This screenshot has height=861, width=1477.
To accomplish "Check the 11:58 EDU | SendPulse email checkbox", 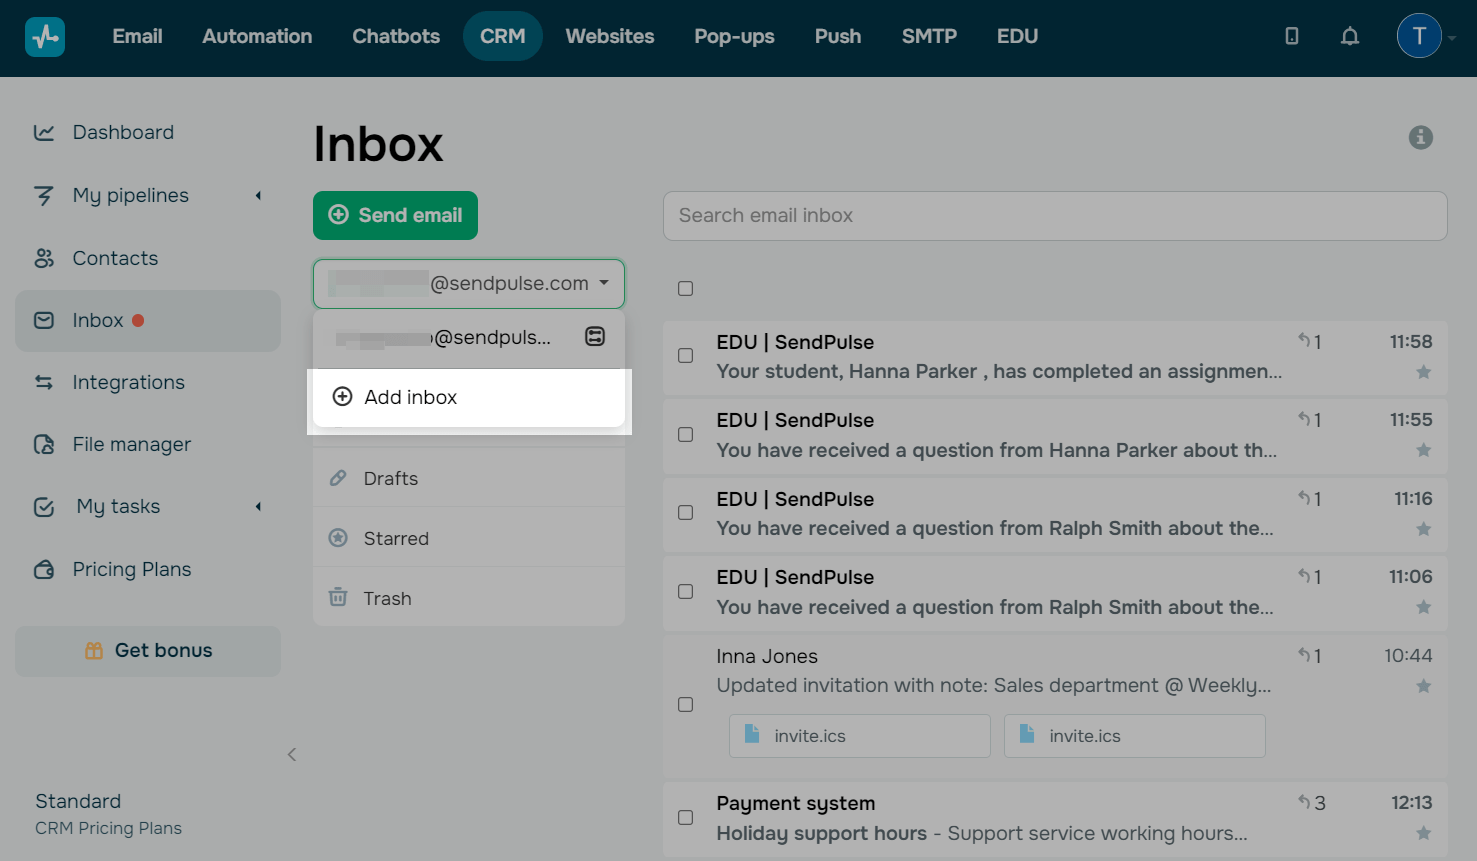I will tap(685, 355).
